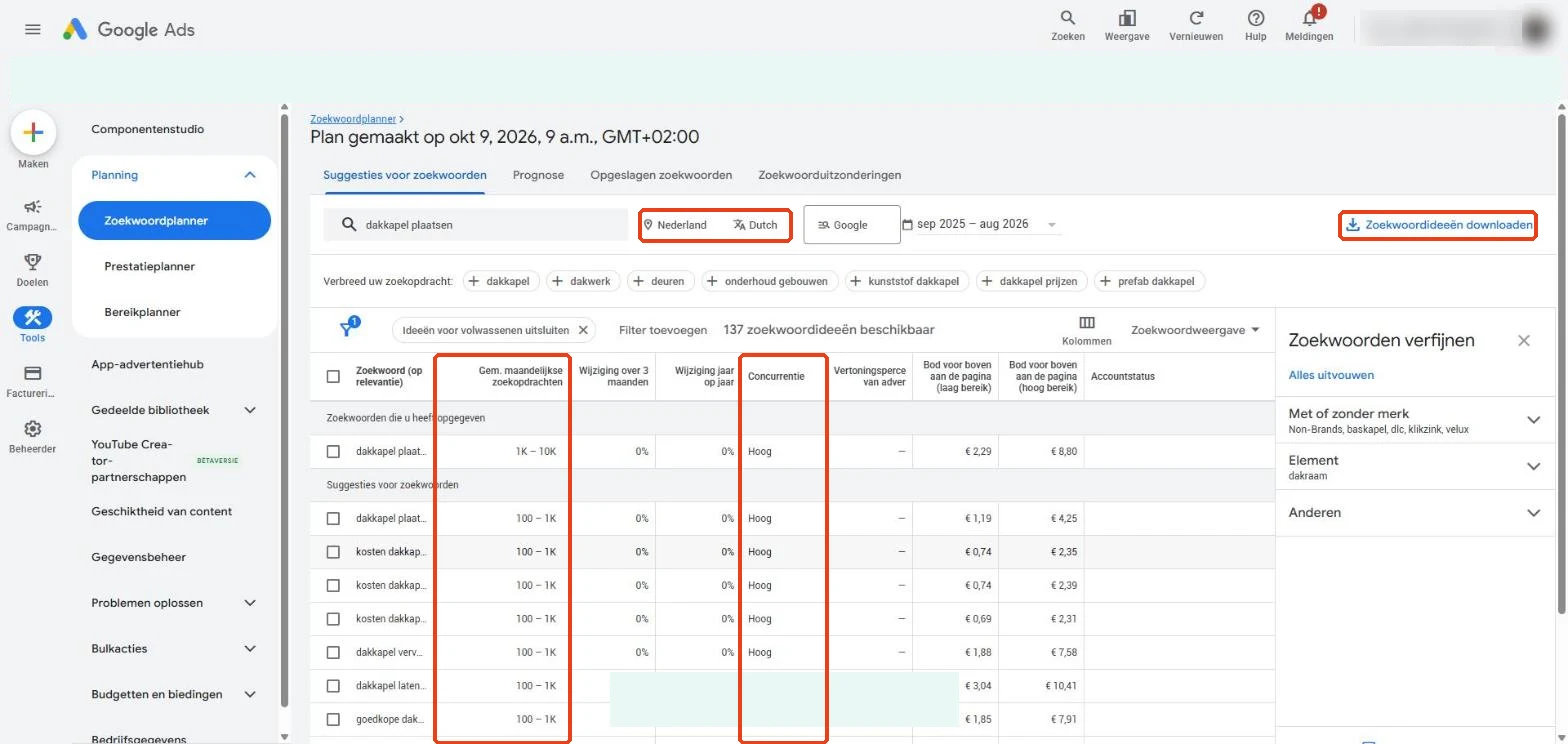Select the goedkope dak... row checkbox
This screenshot has height=744, width=1568.
tap(334, 720)
